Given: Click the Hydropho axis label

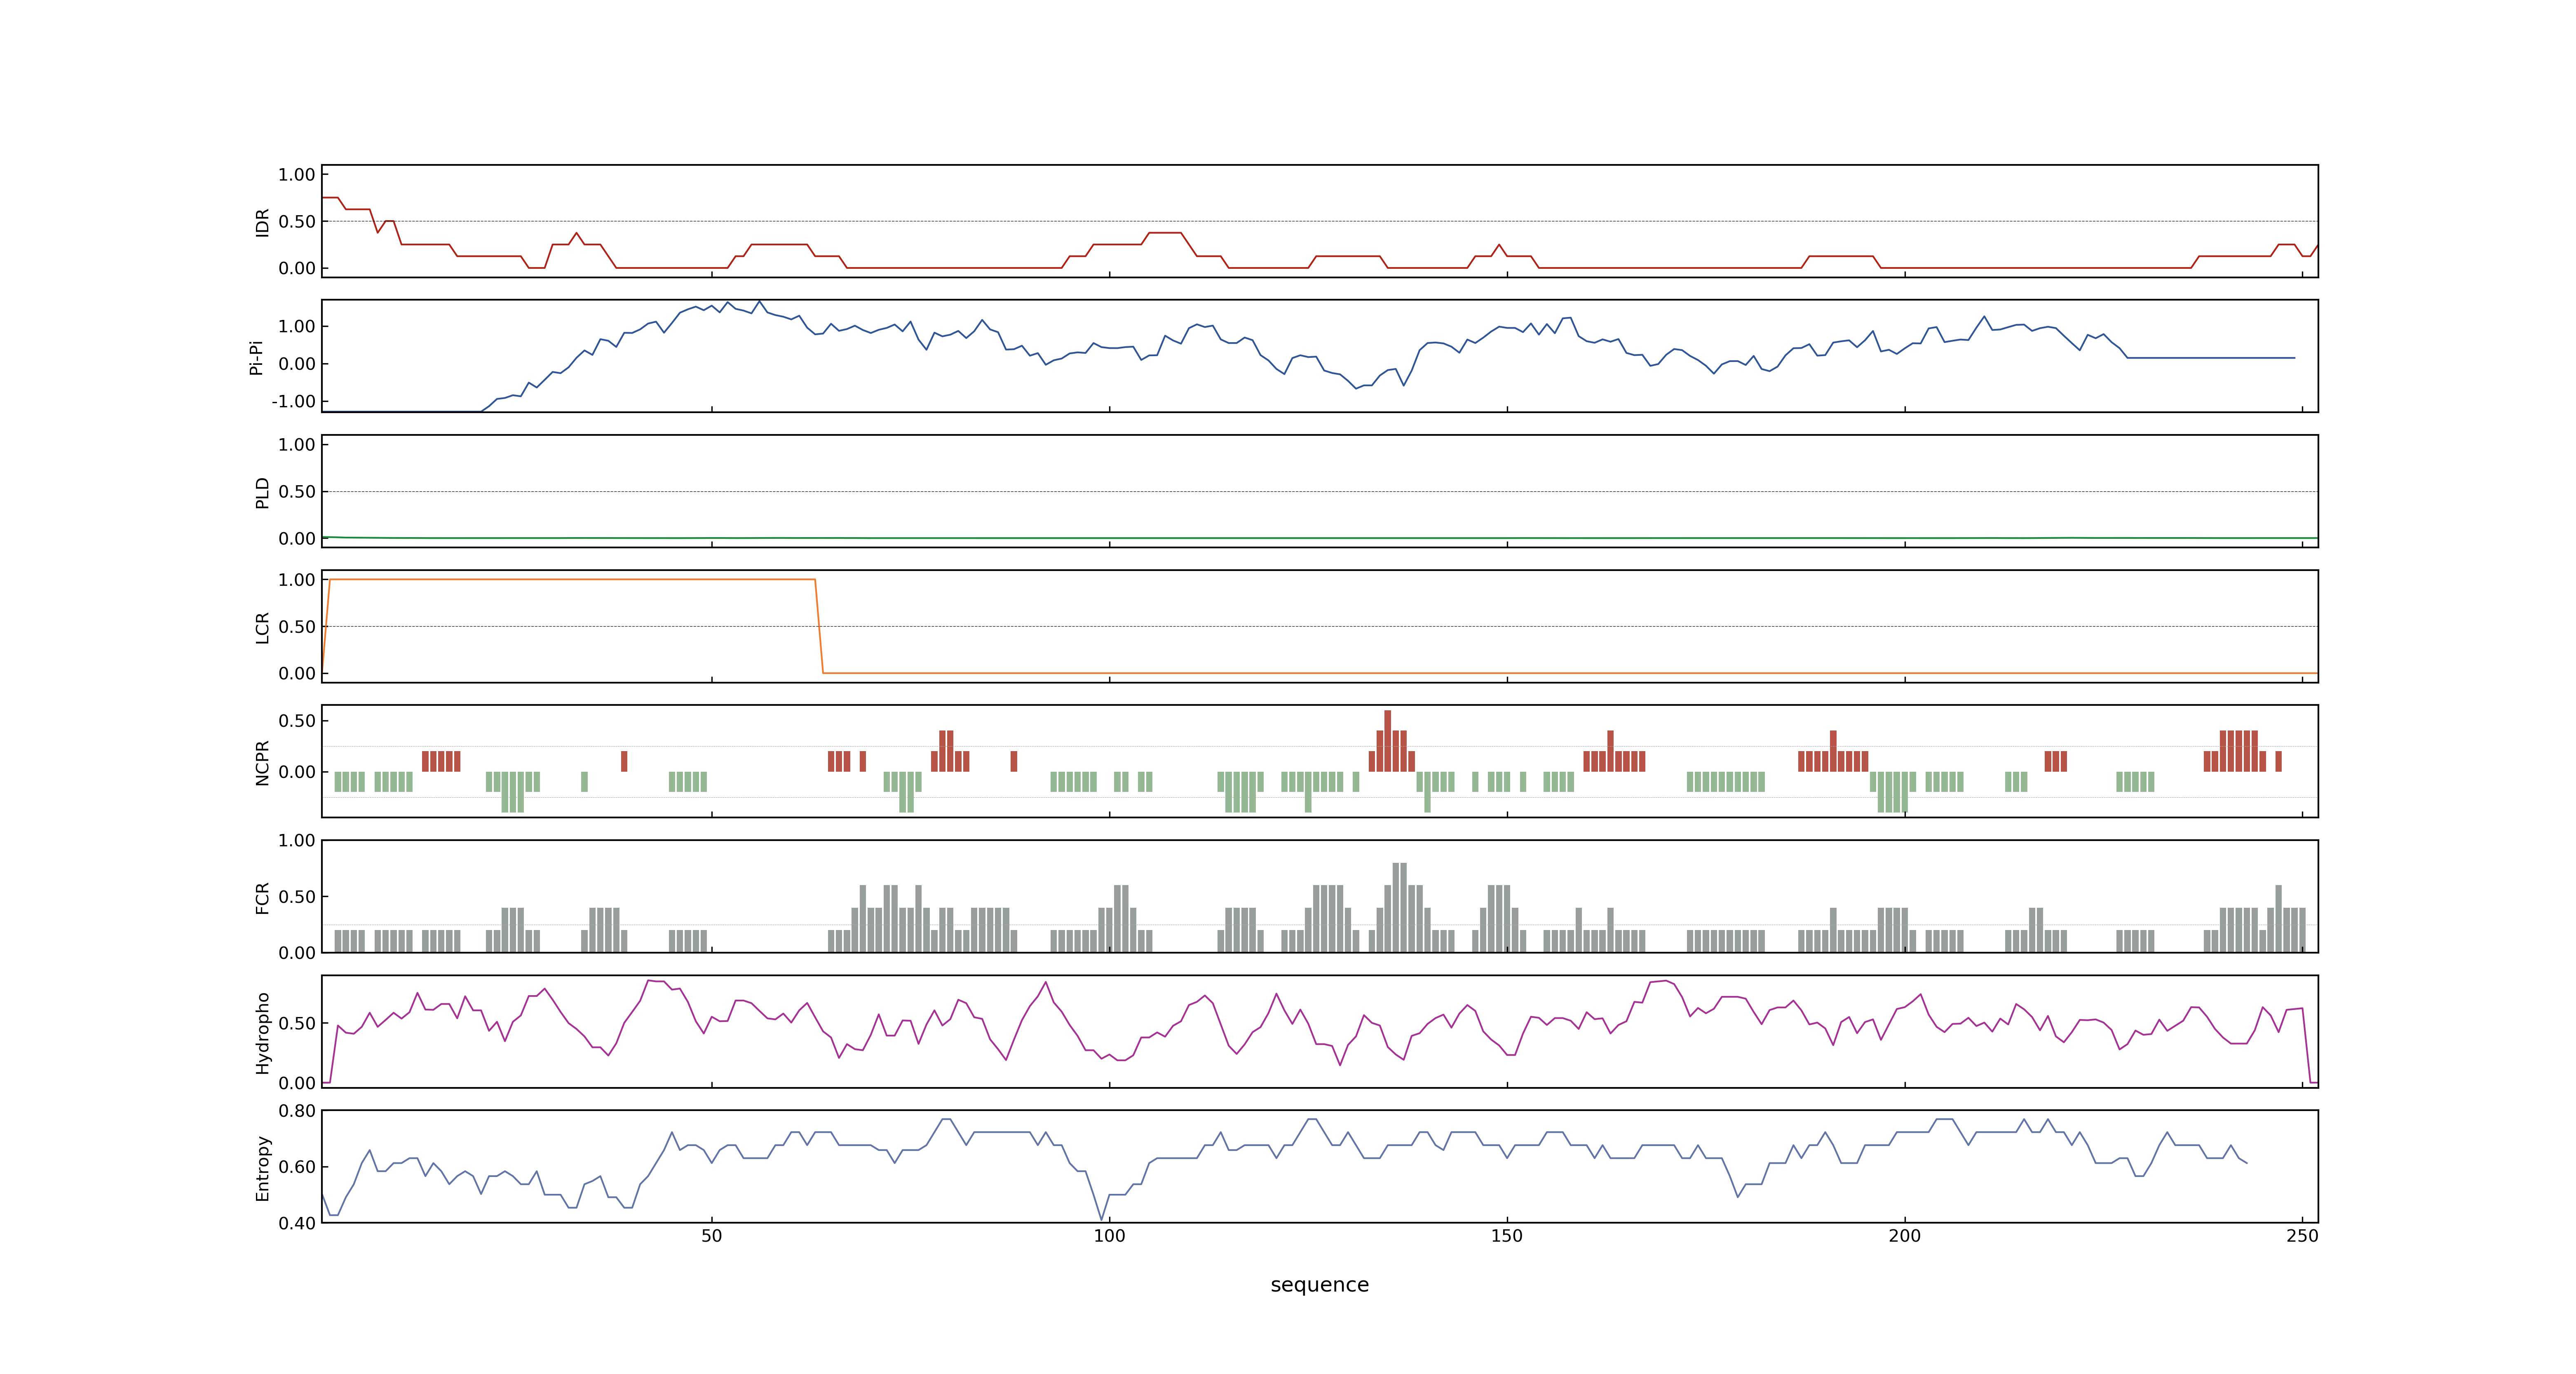Looking at the screenshot, I should pyautogui.click(x=263, y=1033).
